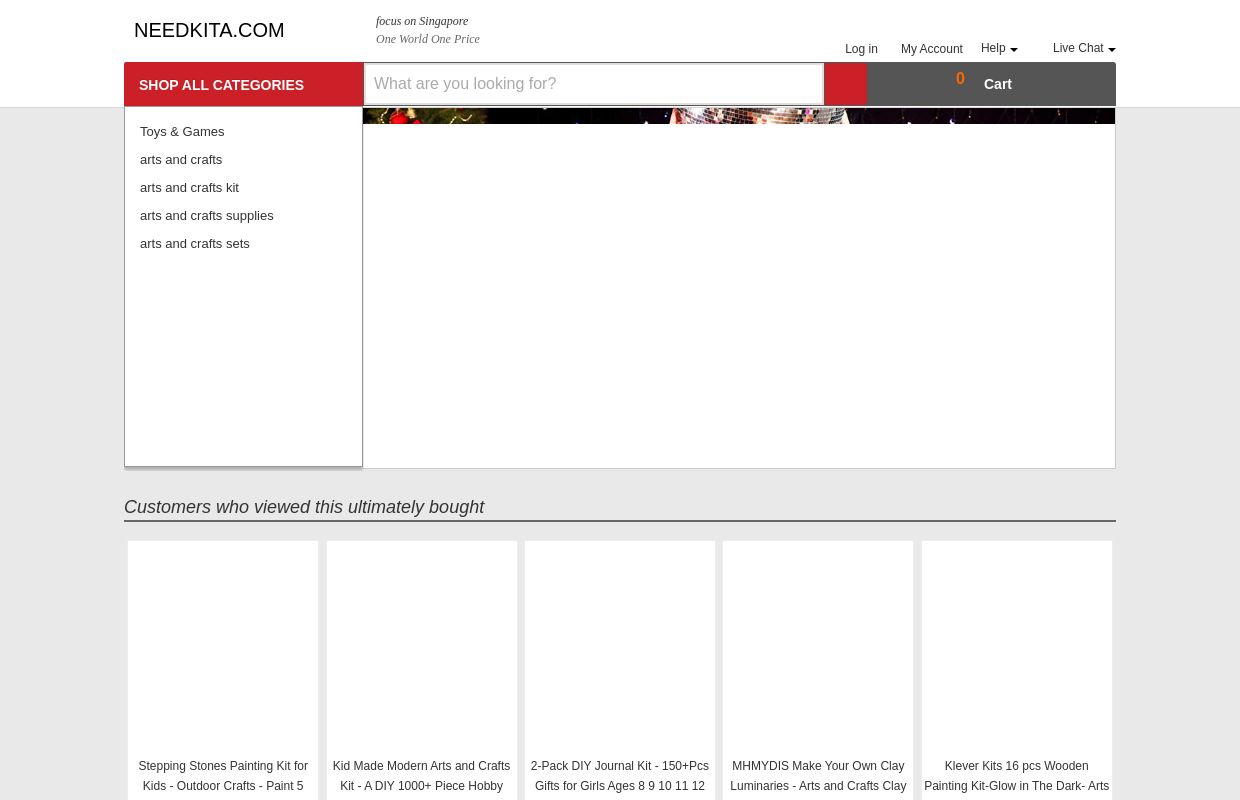Open the shopping Cart
Viewport: 1240px width, 800px height.
[997, 84]
